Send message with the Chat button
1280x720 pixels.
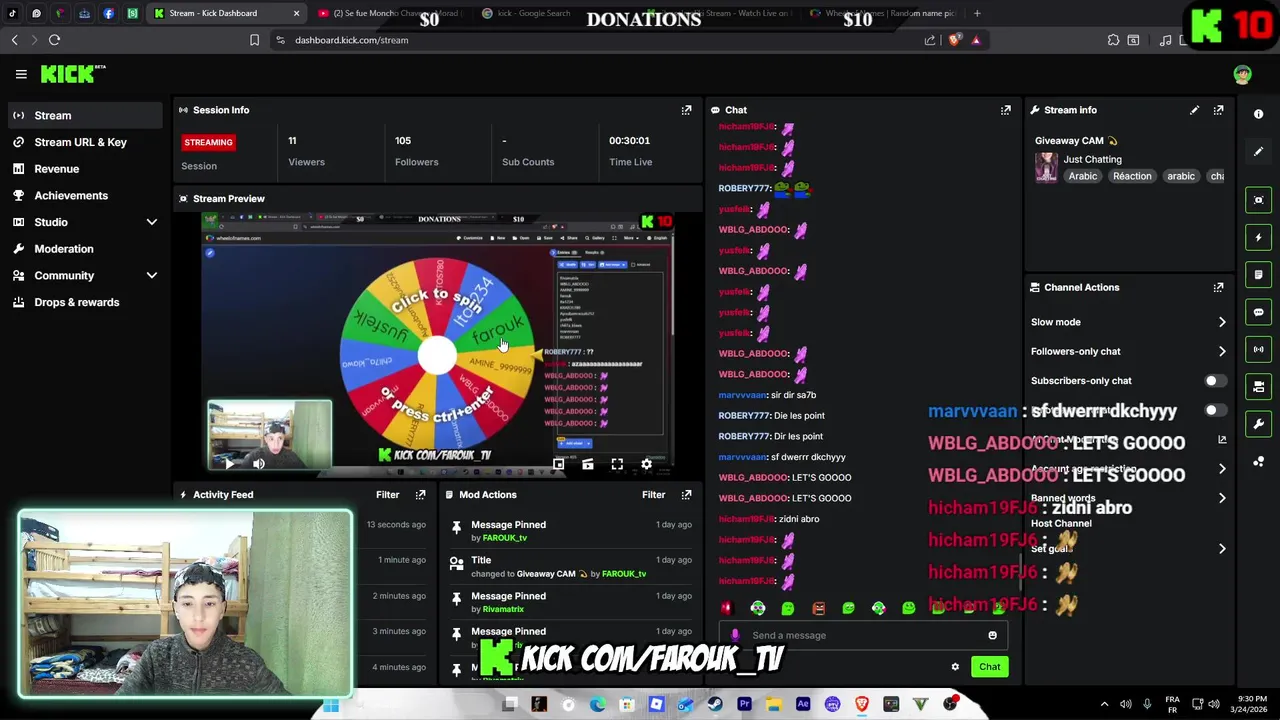[989, 667]
